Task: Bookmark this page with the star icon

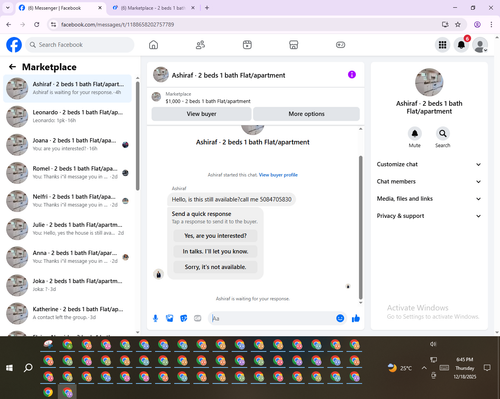Action: pos(458,24)
